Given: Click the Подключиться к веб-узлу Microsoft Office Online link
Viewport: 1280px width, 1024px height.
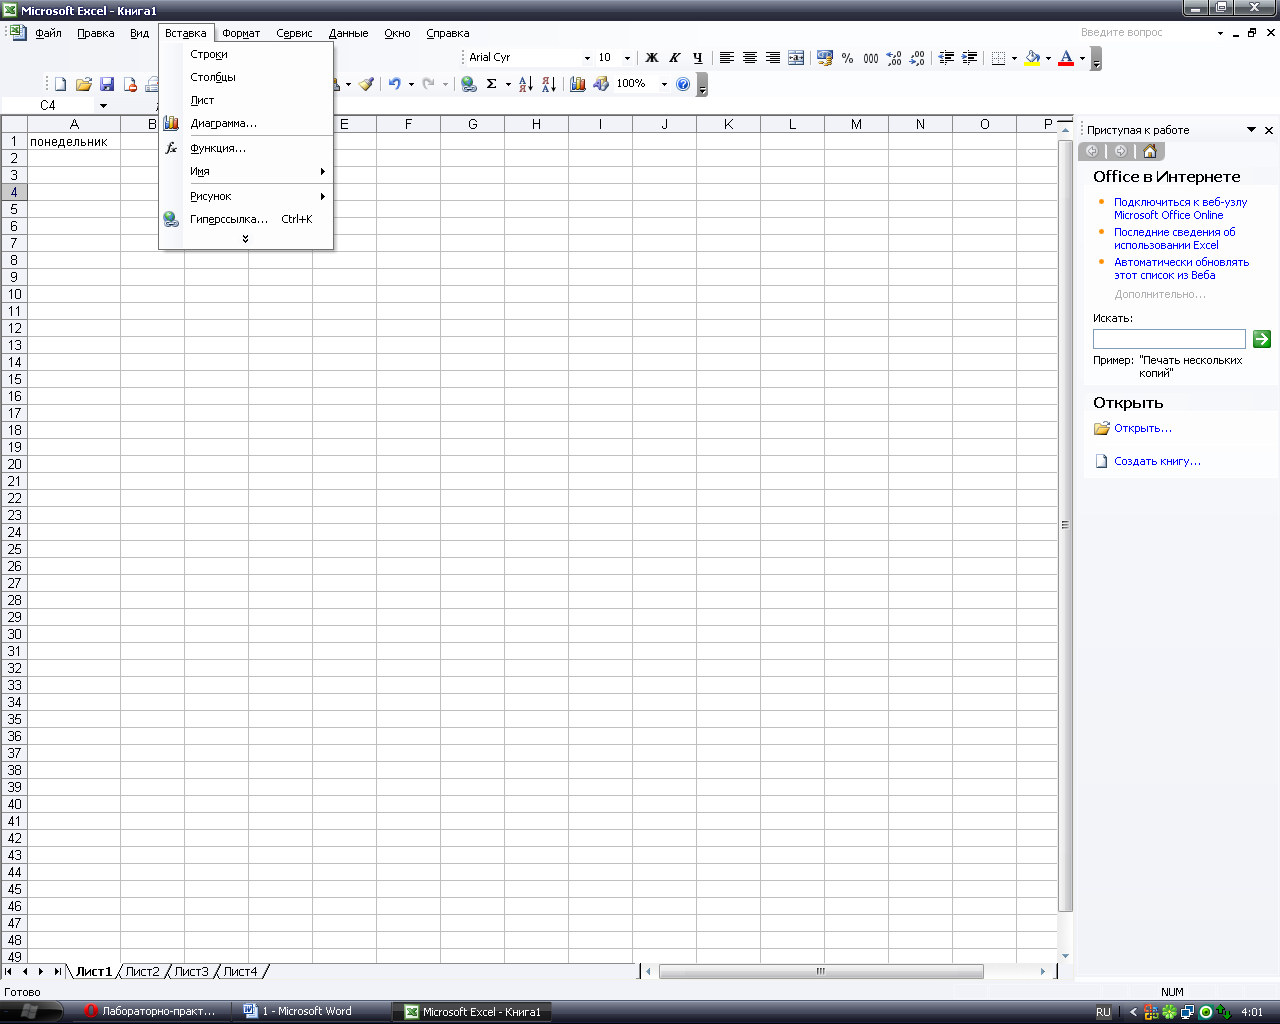Looking at the screenshot, I should click(x=1180, y=208).
